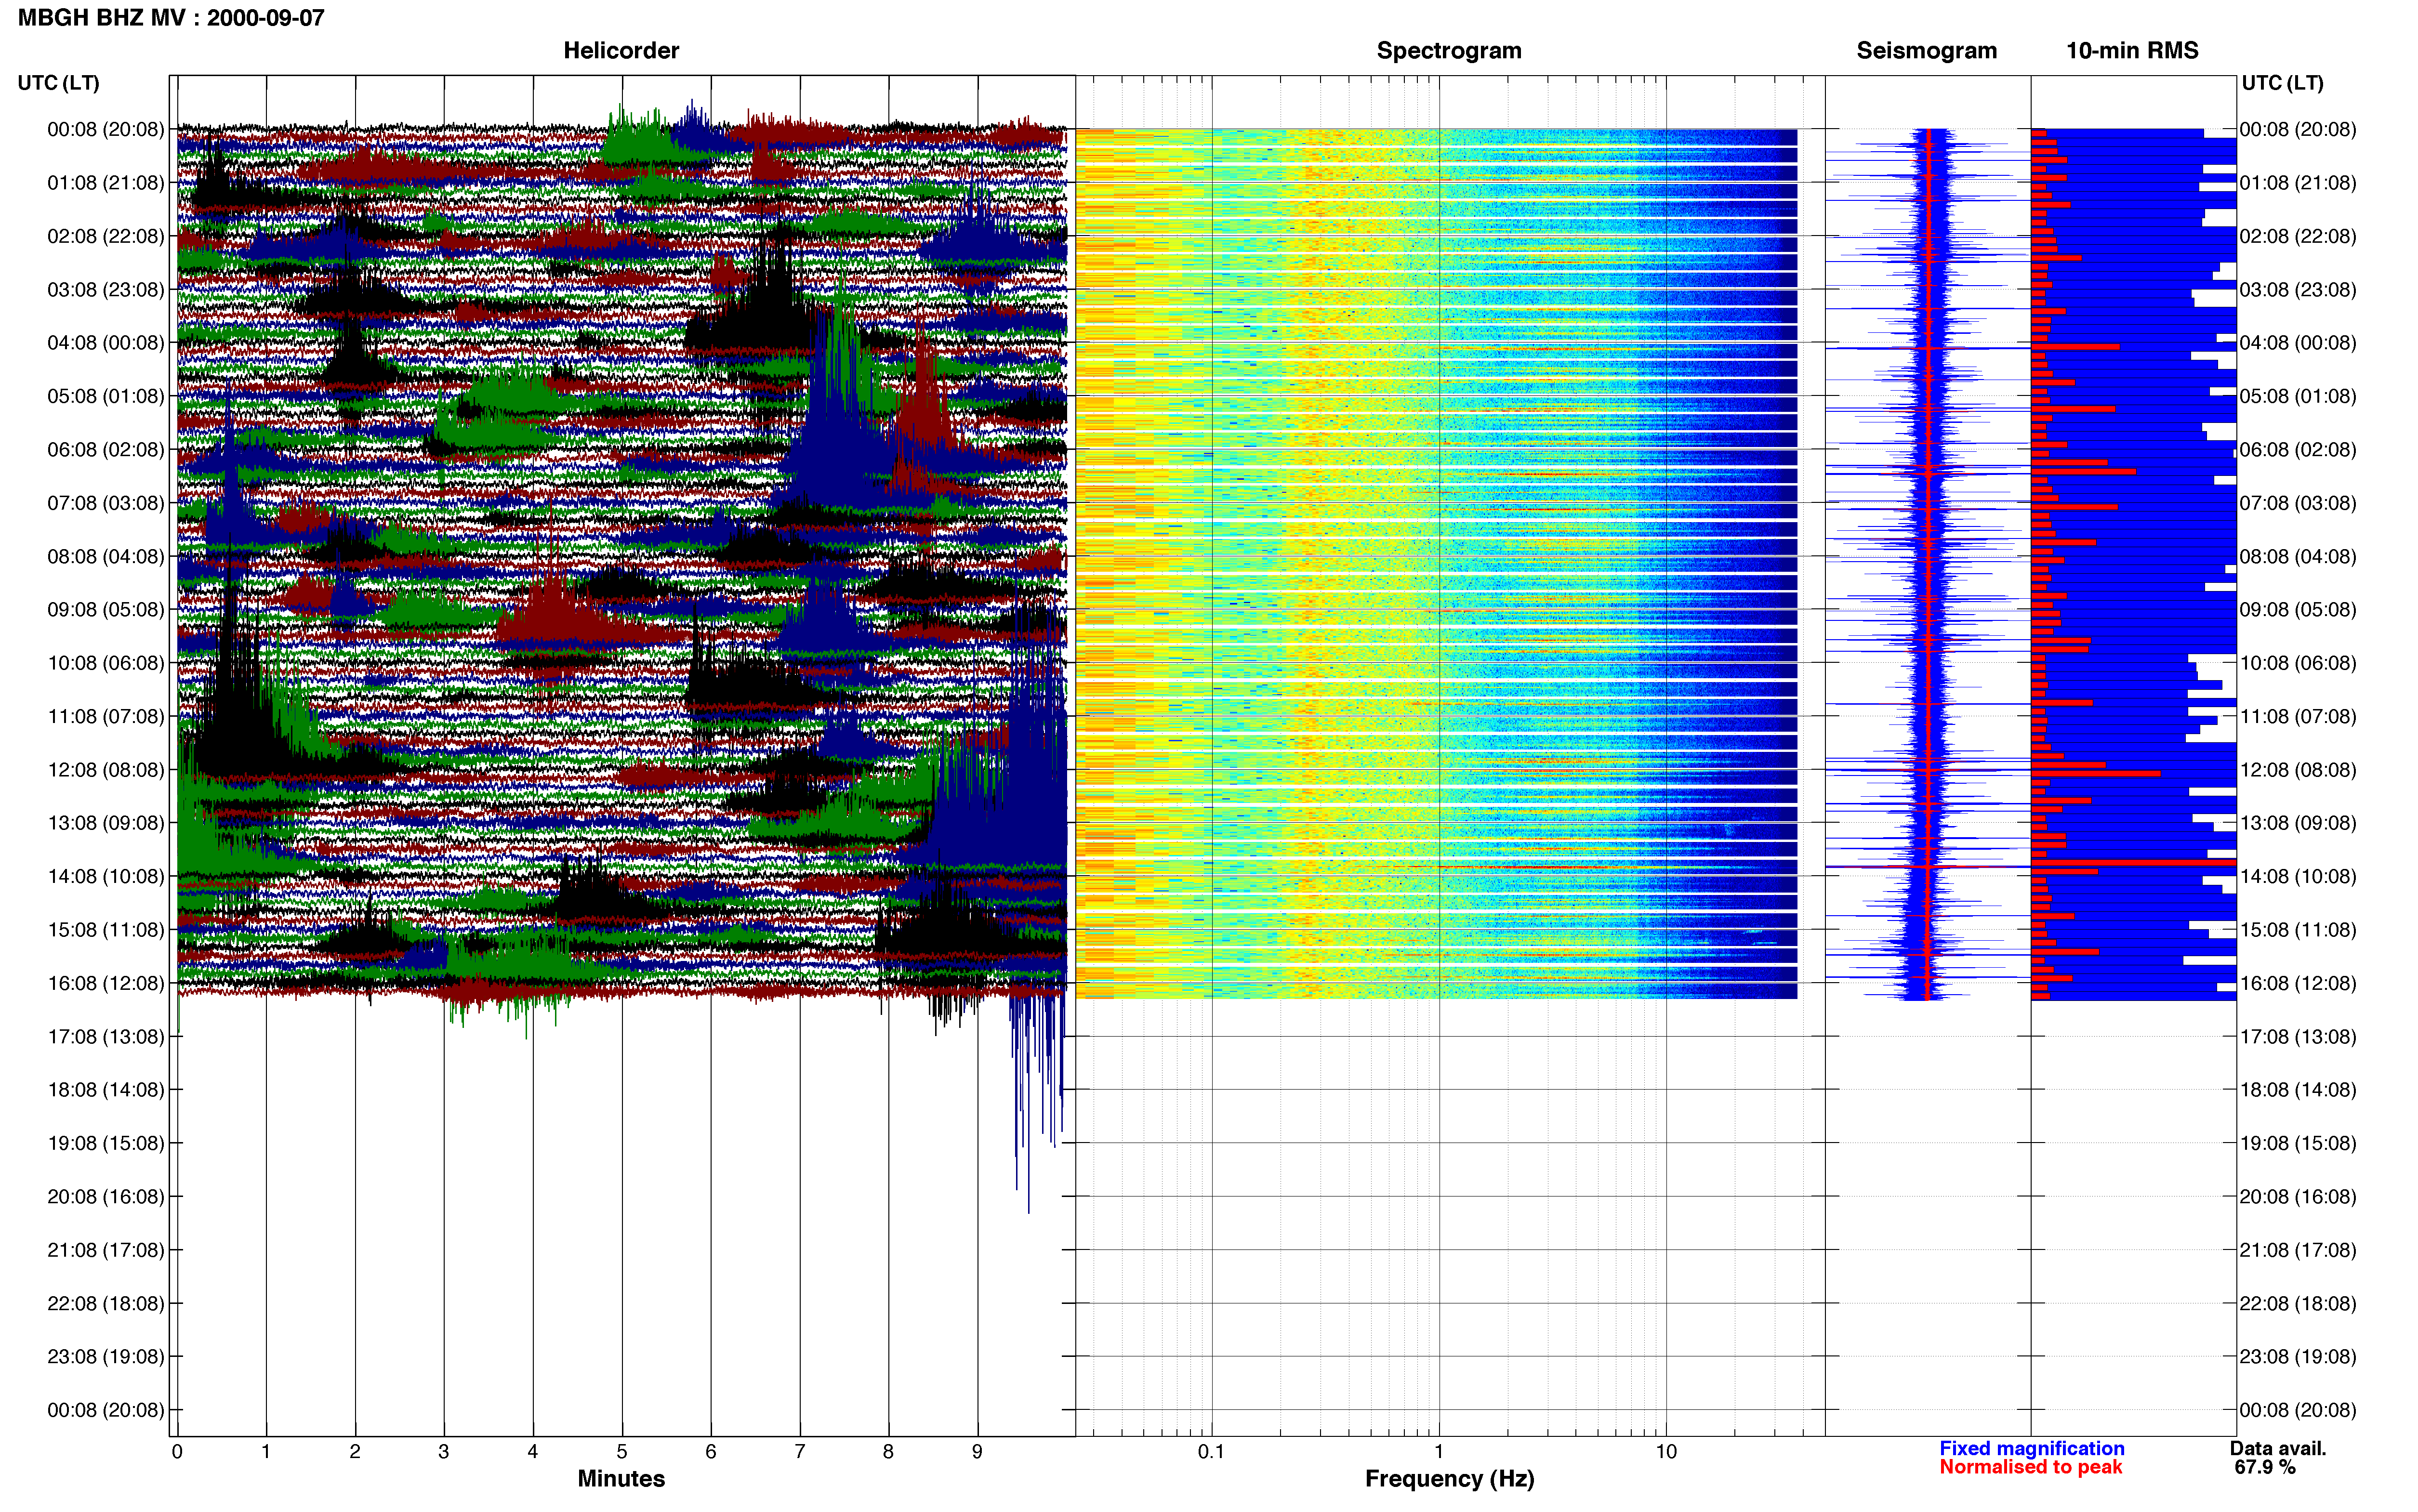
Task: Select the 'Seismogram' panel heading
Action: [x=1926, y=51]
